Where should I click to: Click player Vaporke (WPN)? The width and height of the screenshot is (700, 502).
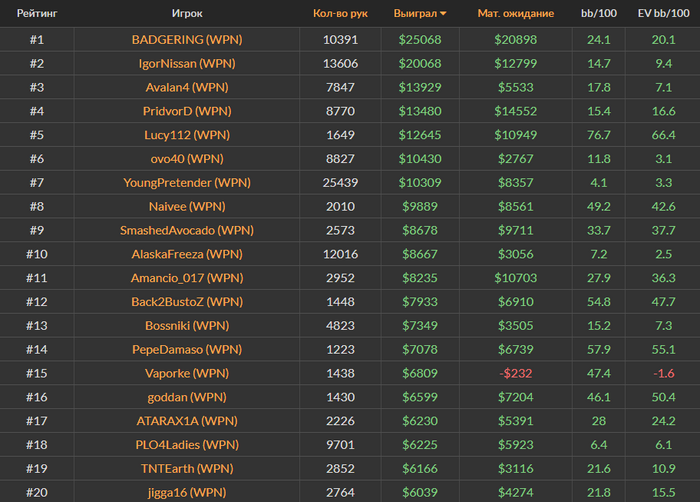pos(187,373)
